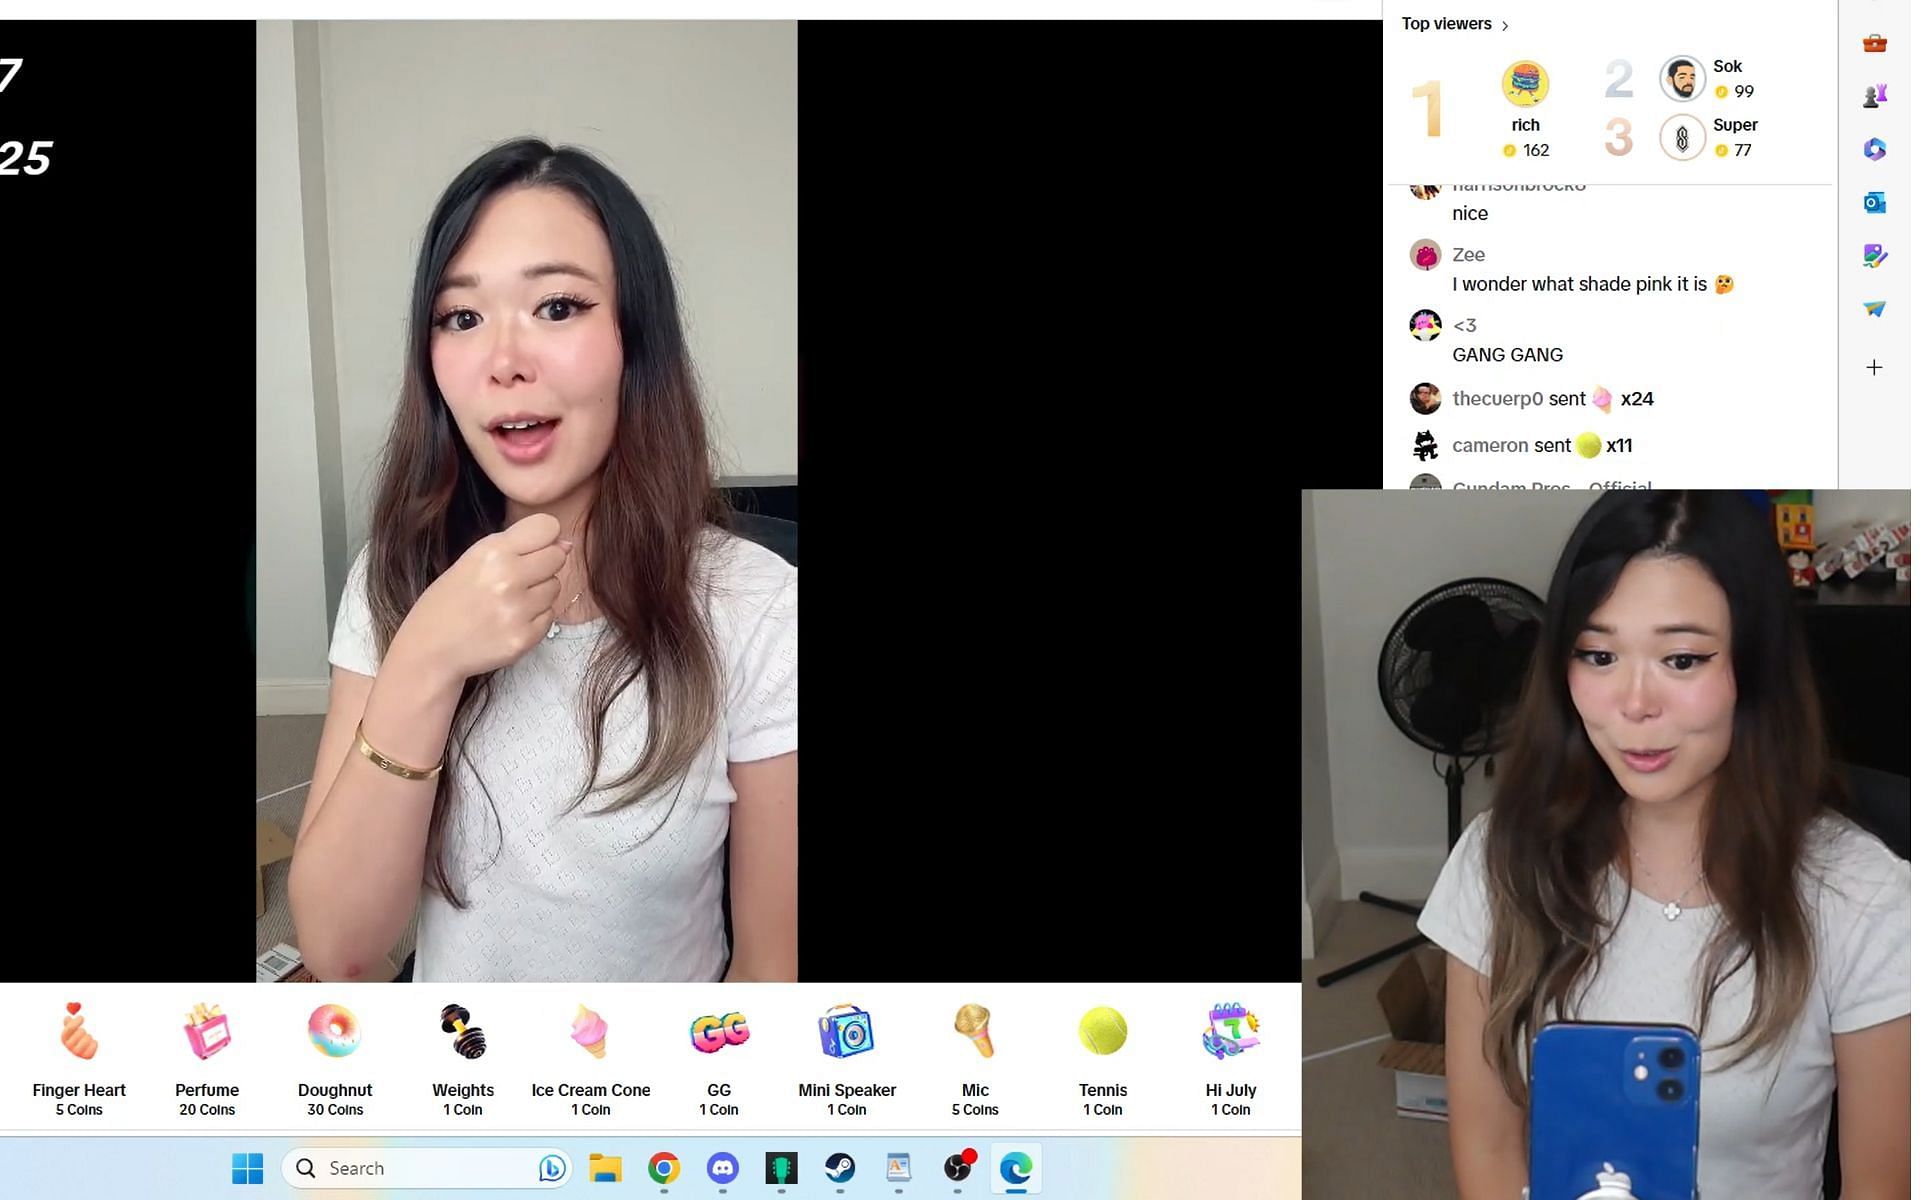
Task: Open the Steam app in taskbar
Action: (x=840, y=1168)
